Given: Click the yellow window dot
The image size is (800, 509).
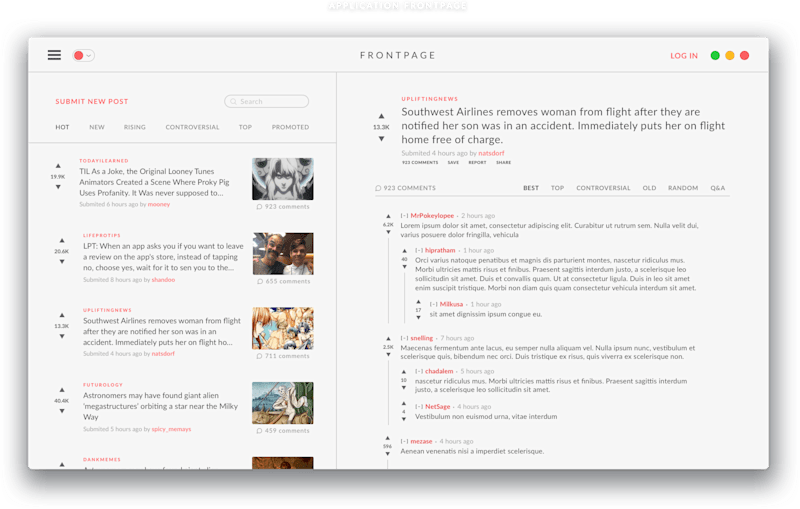Looking at the screenshot, I should click(730, 55).
